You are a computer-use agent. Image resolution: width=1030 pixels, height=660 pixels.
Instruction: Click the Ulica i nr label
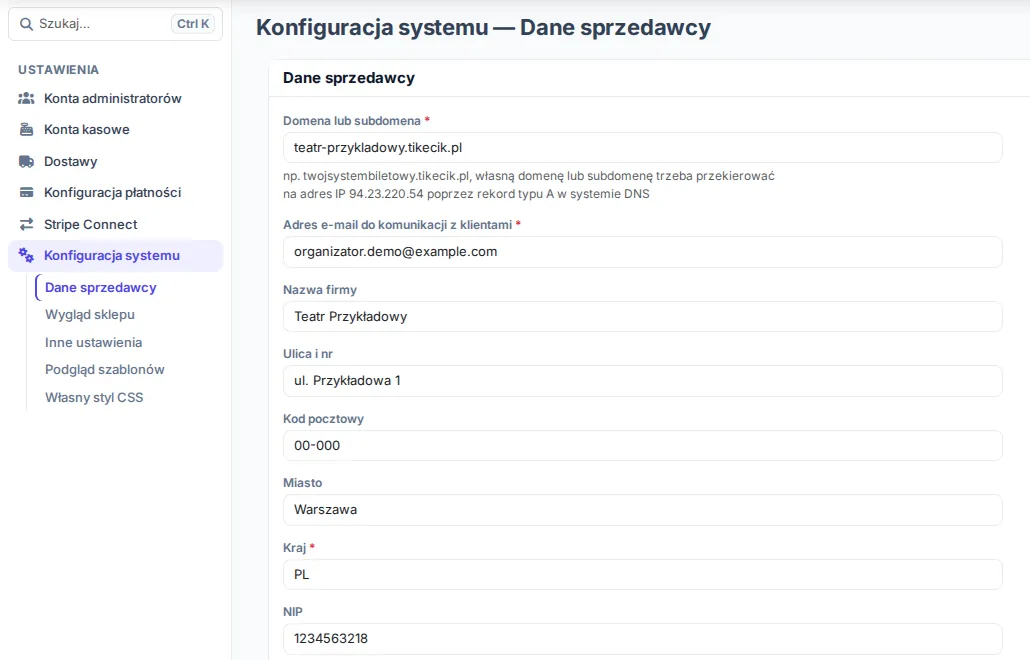click(x=308, y=354)
